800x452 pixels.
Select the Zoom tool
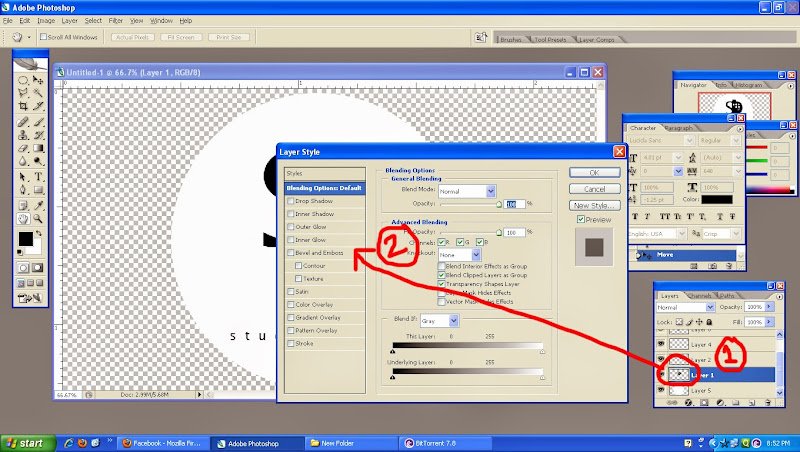coord(38,219)
